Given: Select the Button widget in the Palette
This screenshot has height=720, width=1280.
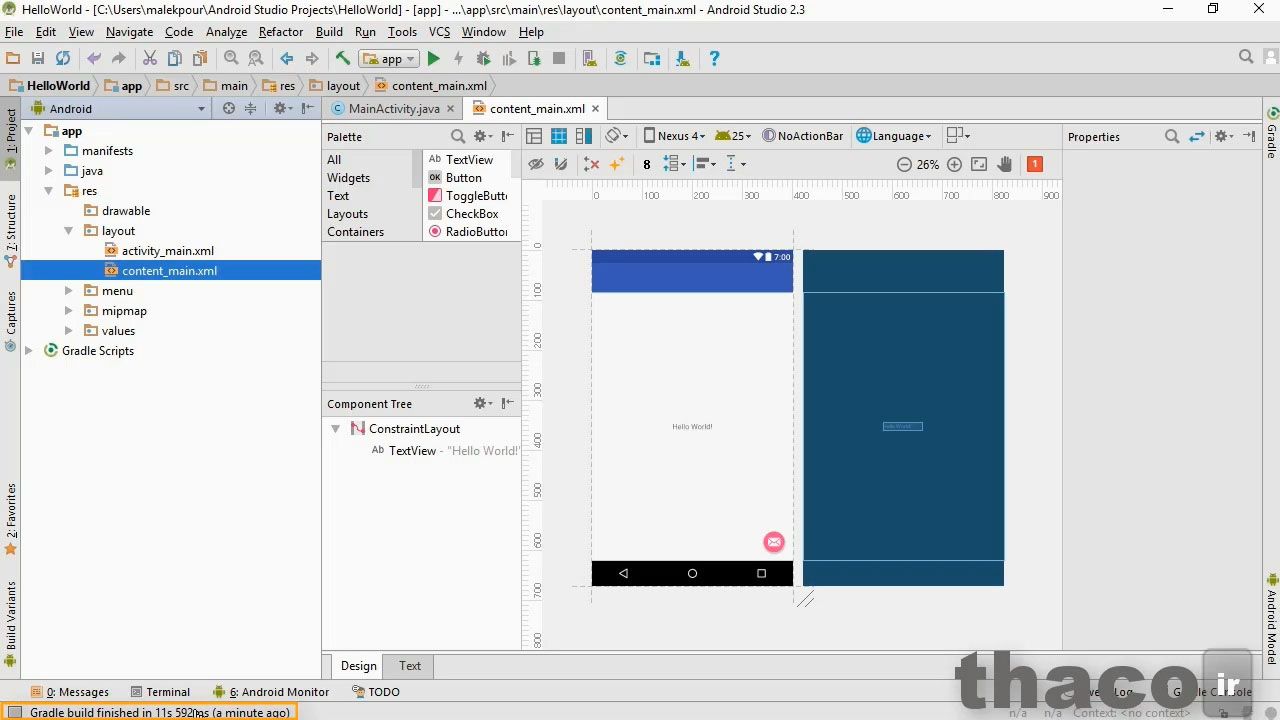Looking at the screenshot, I should 464,178.
